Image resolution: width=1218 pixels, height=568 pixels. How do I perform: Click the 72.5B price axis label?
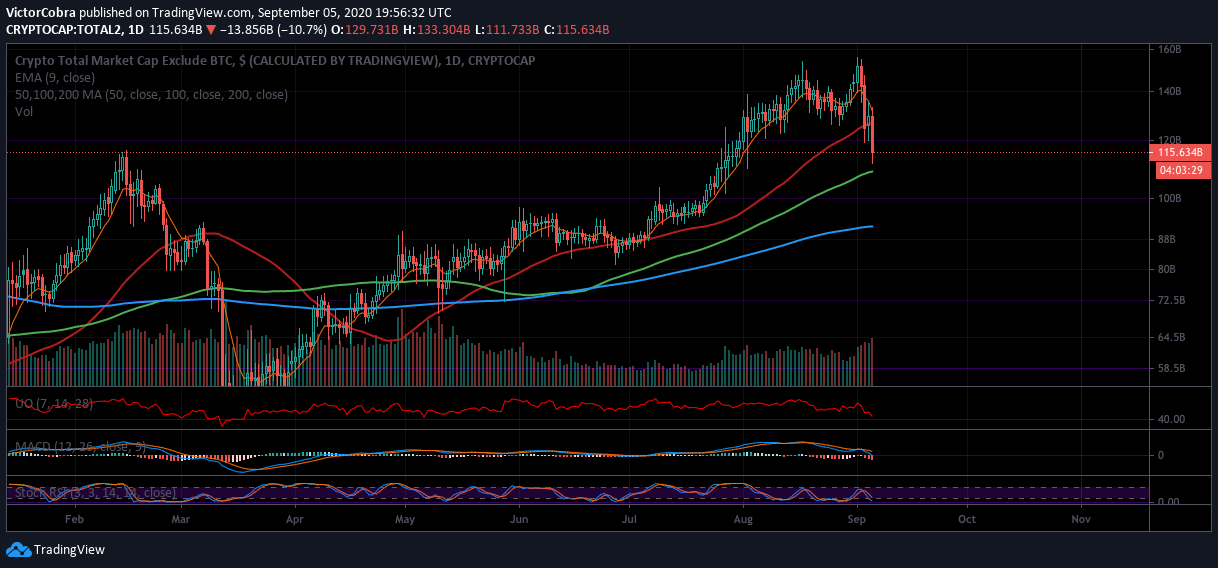coord(1172,301)
